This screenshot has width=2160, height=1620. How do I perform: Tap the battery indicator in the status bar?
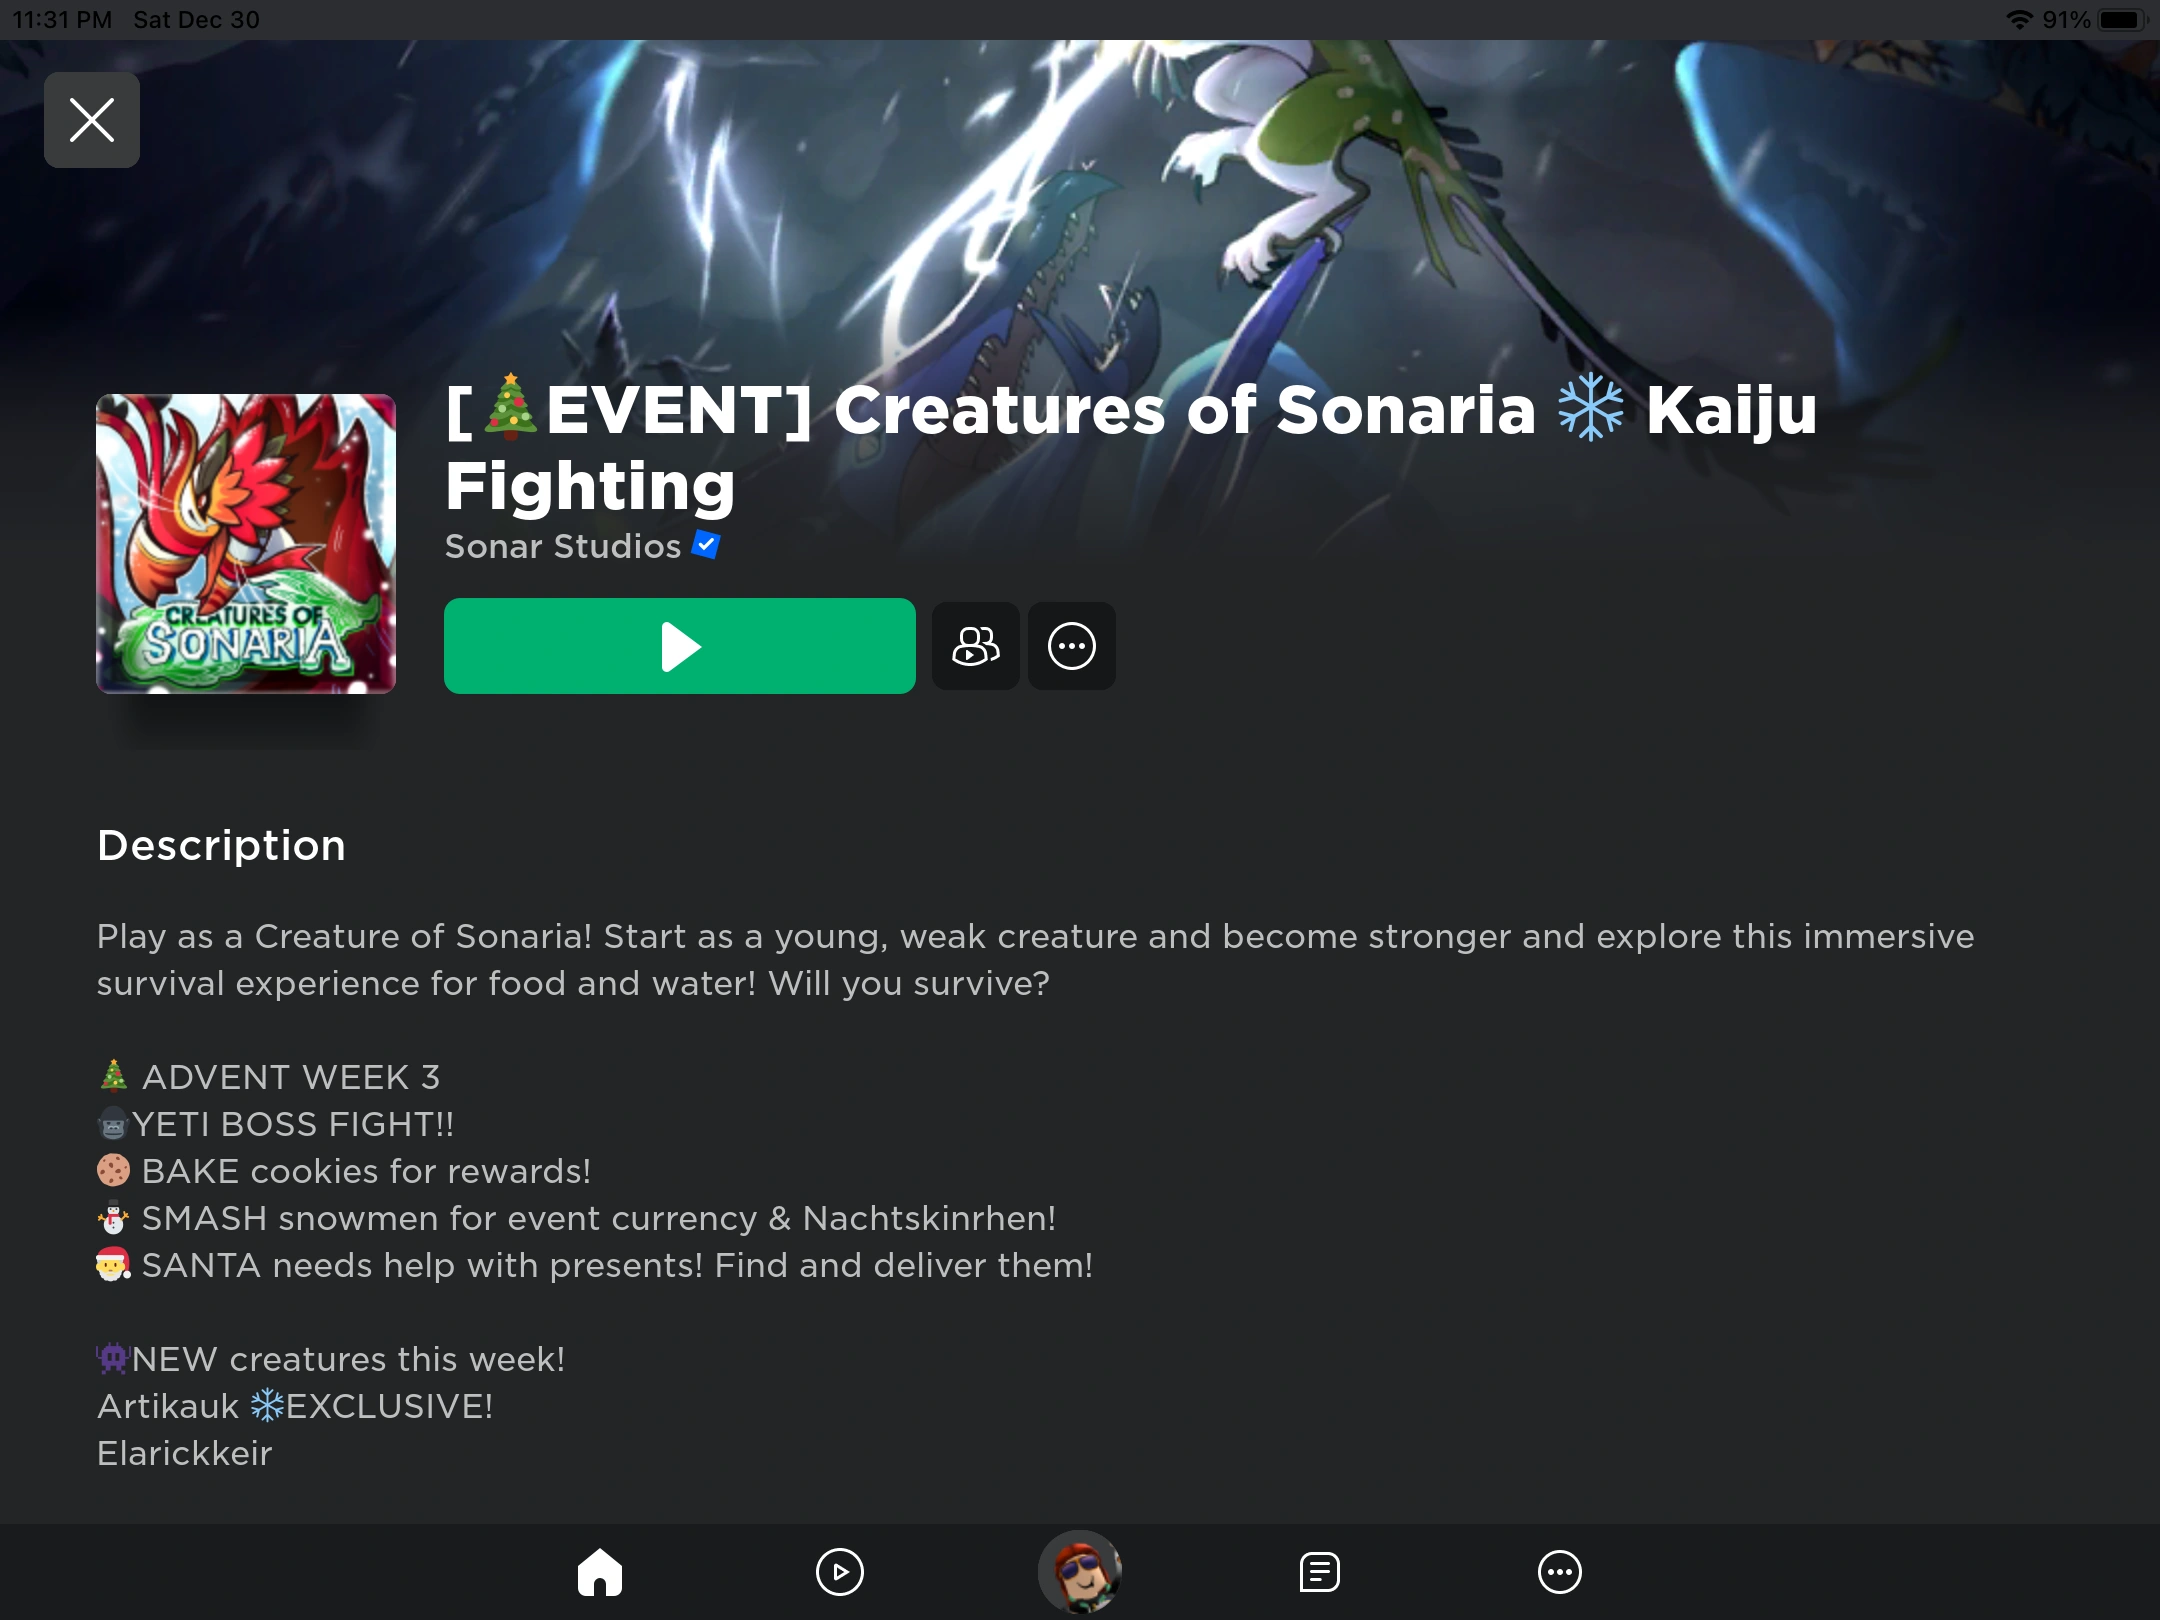coord(2122,20)
